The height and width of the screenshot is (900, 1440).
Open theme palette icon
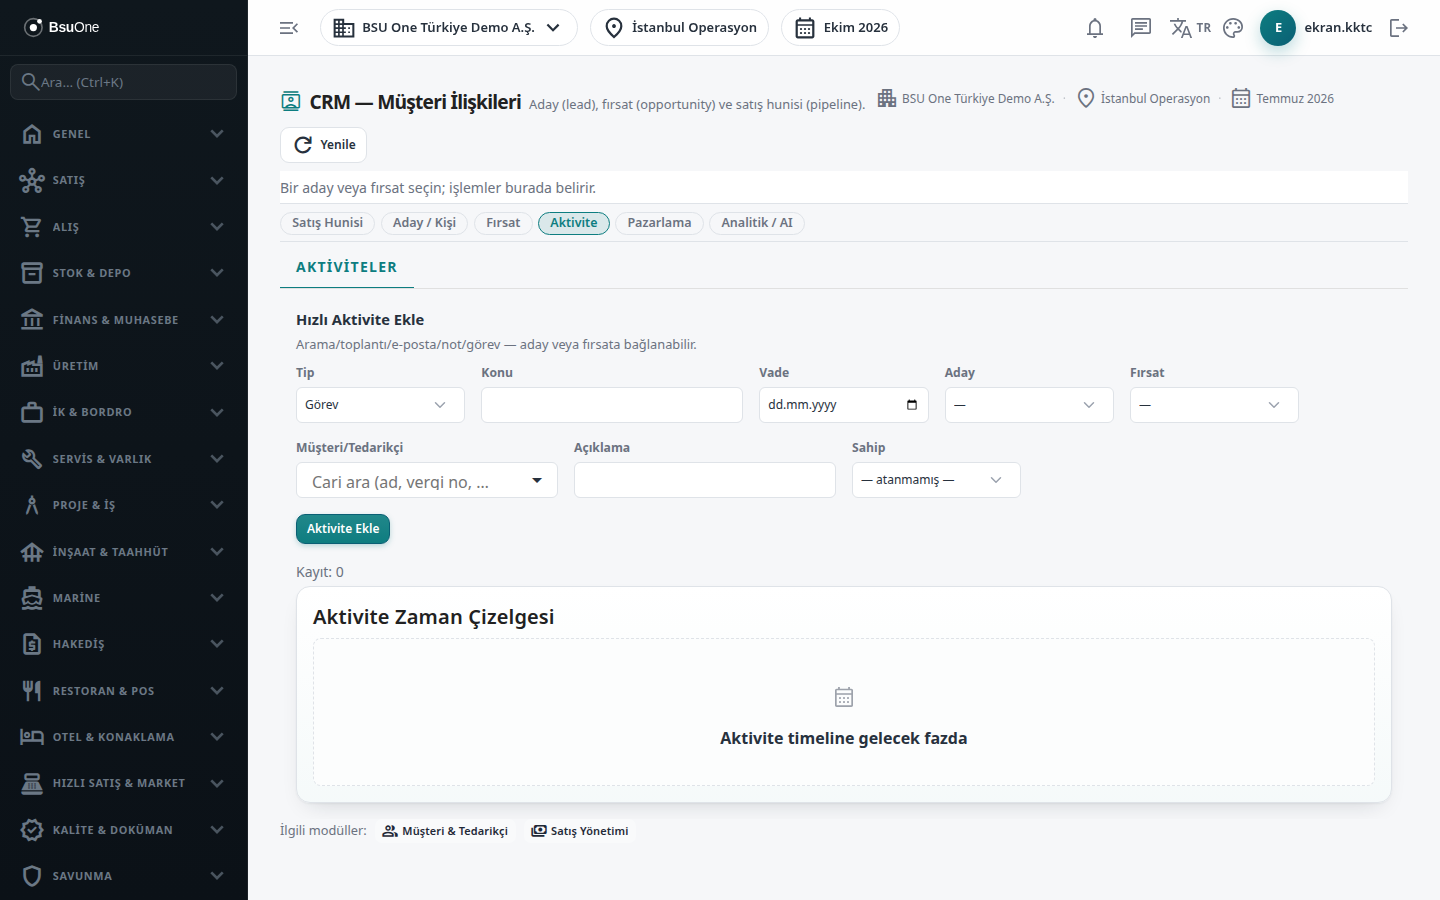pyautogui.click(x=1233, y=28)
